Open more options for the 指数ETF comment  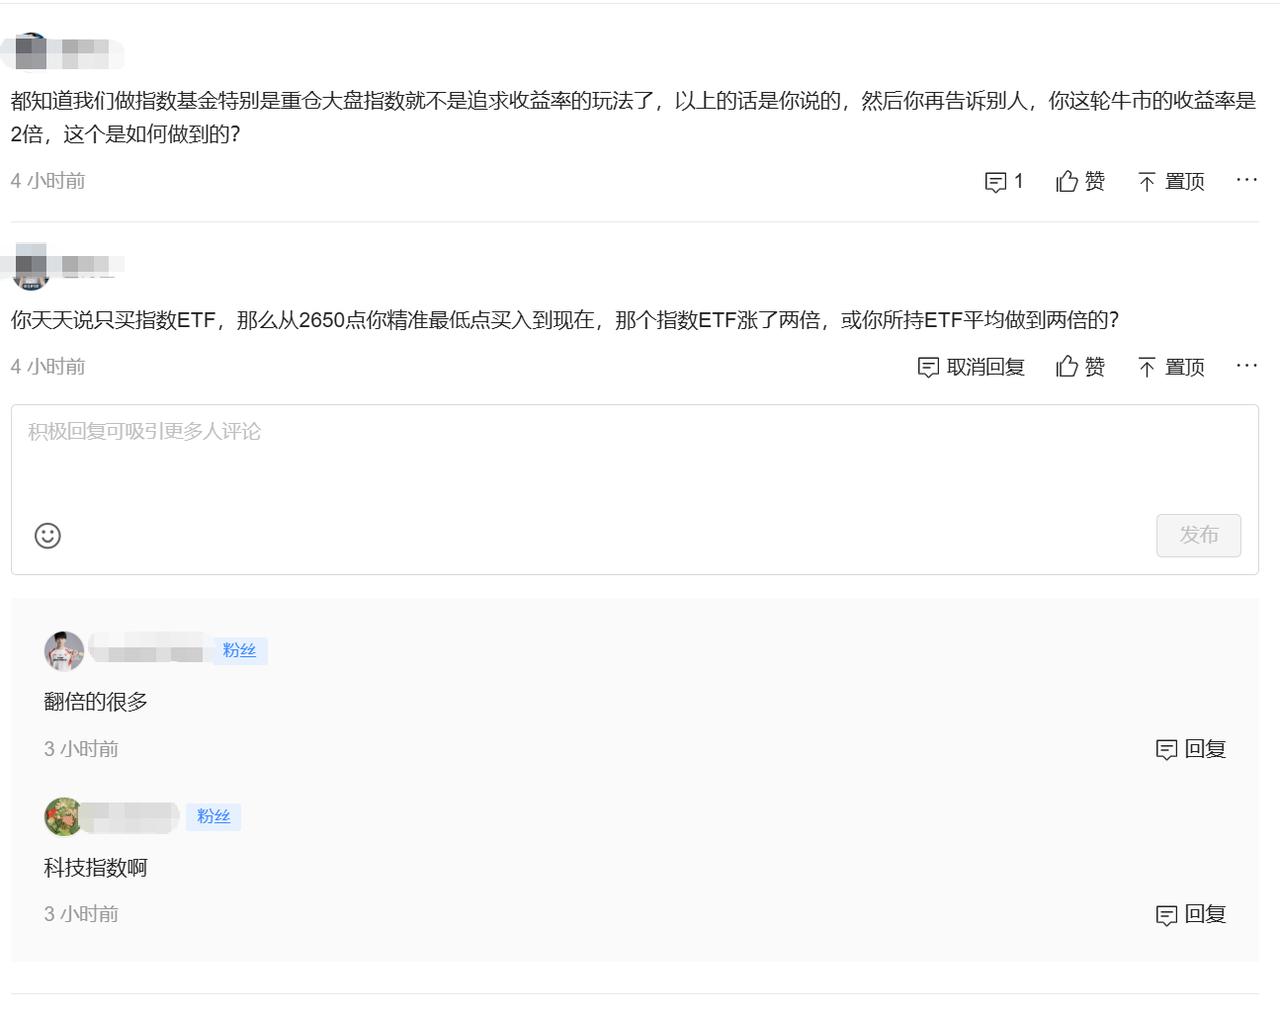[1246, 366]
